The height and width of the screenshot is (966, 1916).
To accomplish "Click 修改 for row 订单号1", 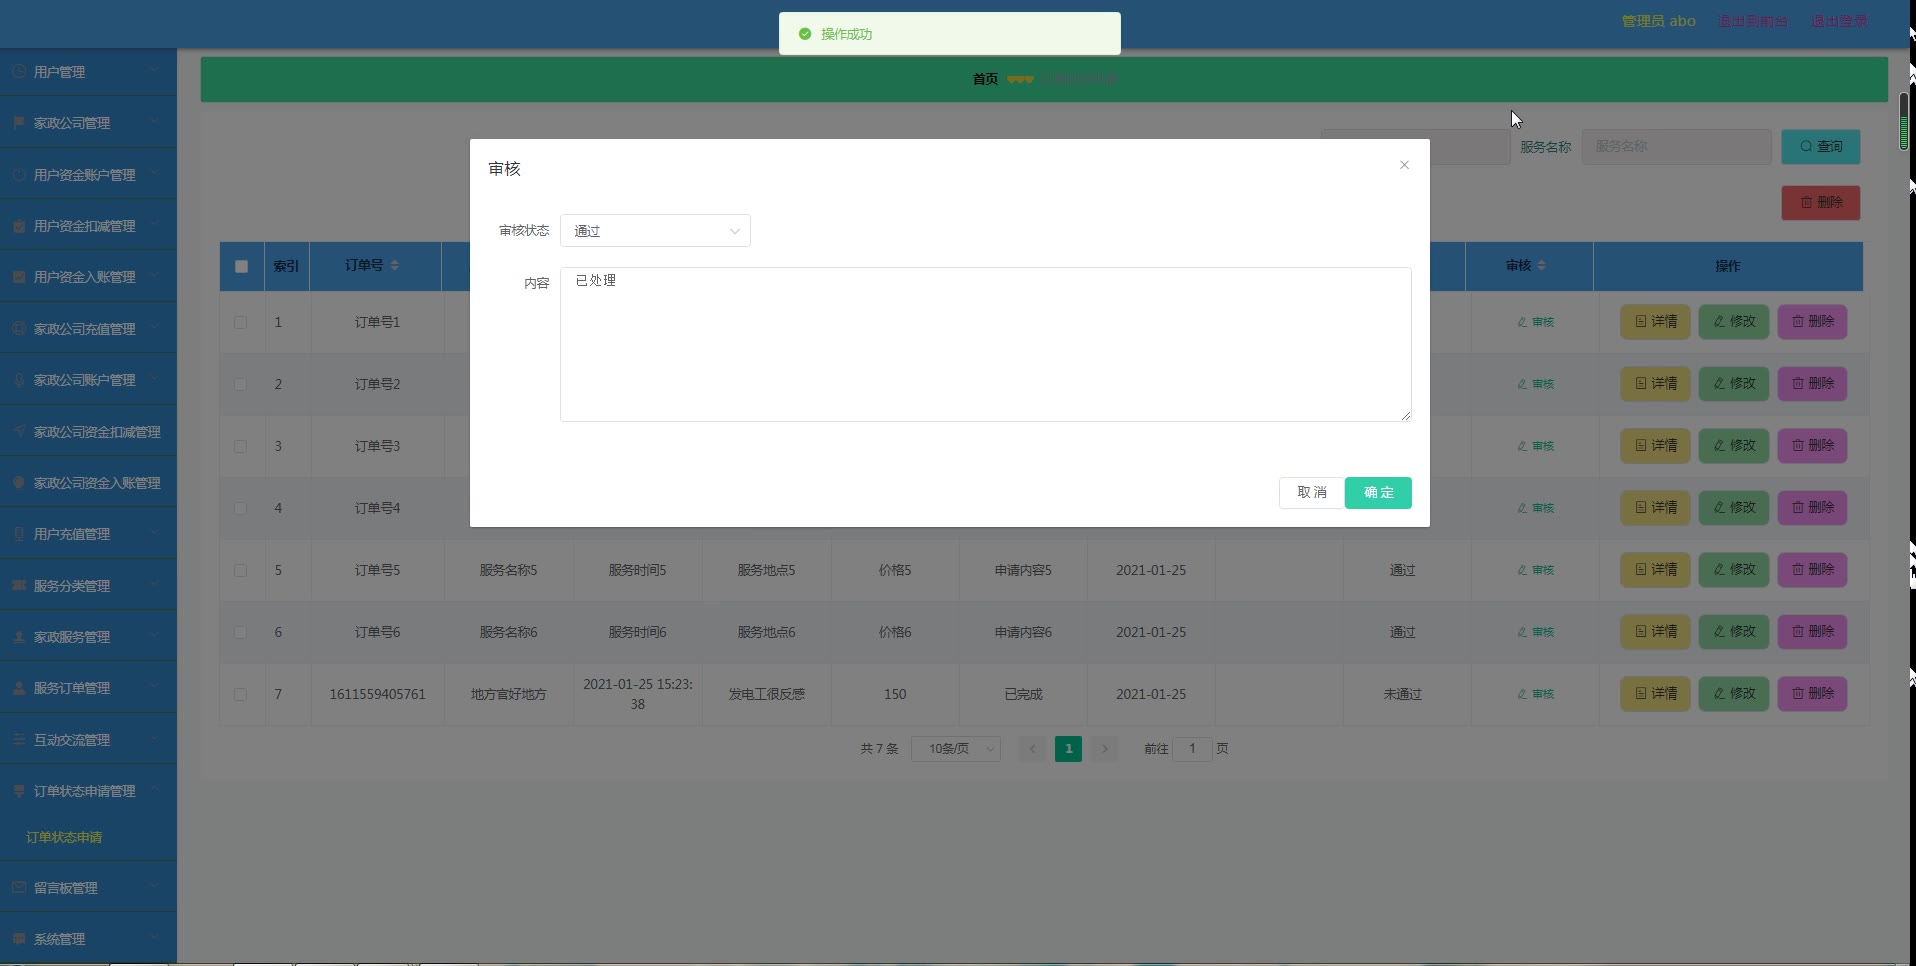I will 1734,322.
